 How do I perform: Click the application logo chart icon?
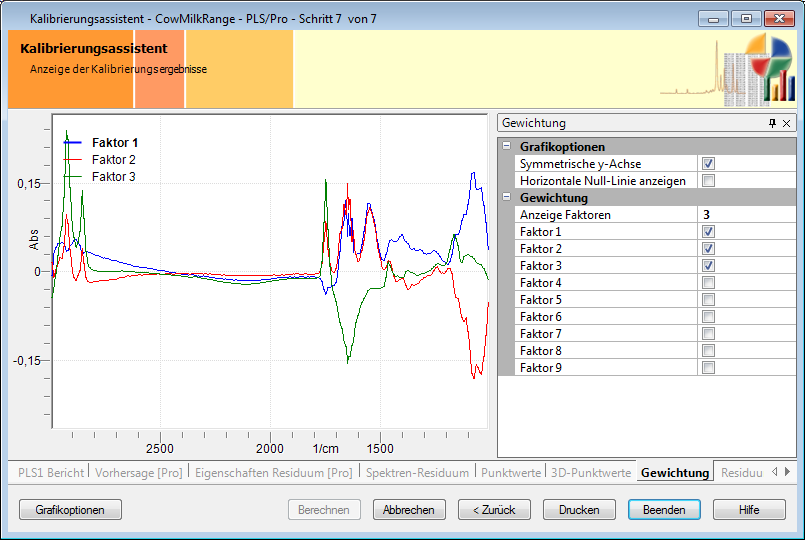765,68
